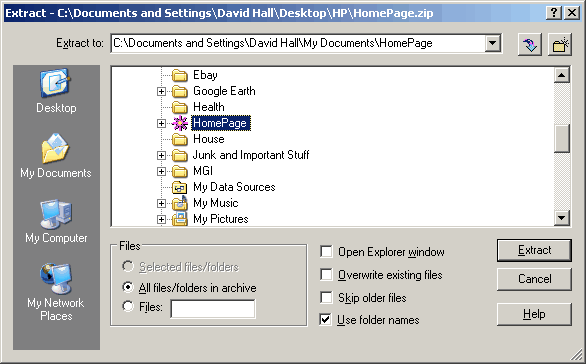Viewport: 586px width, 364px height.
Task: Enable Open Explorer window checkbox
Action: coord(326,252)
